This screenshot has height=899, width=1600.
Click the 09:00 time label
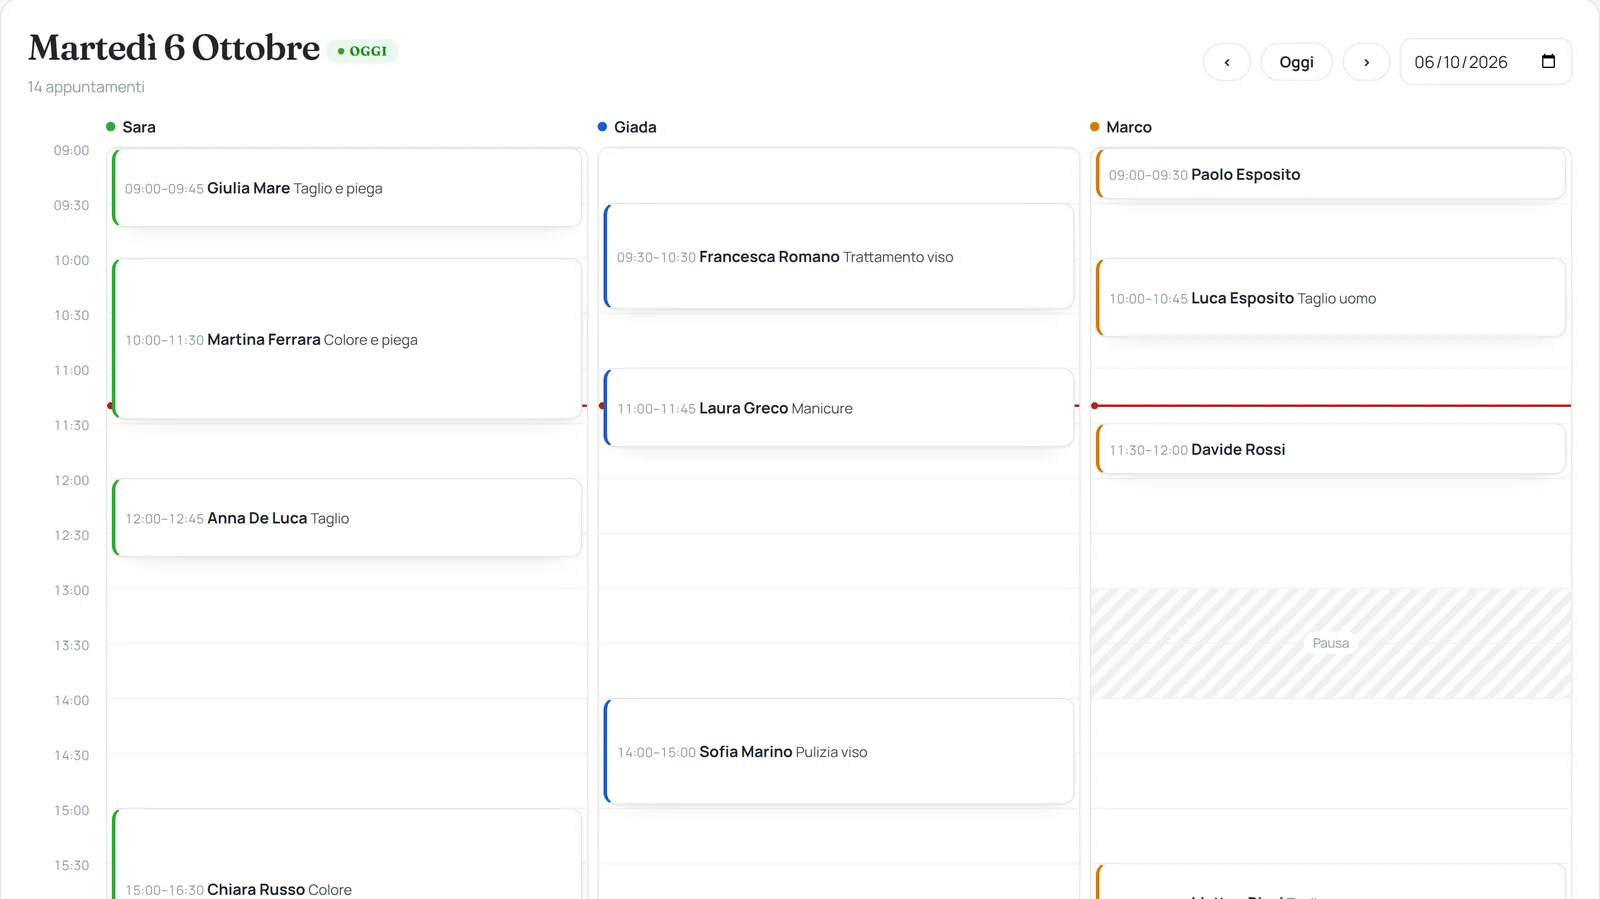[x=71, y=150]
